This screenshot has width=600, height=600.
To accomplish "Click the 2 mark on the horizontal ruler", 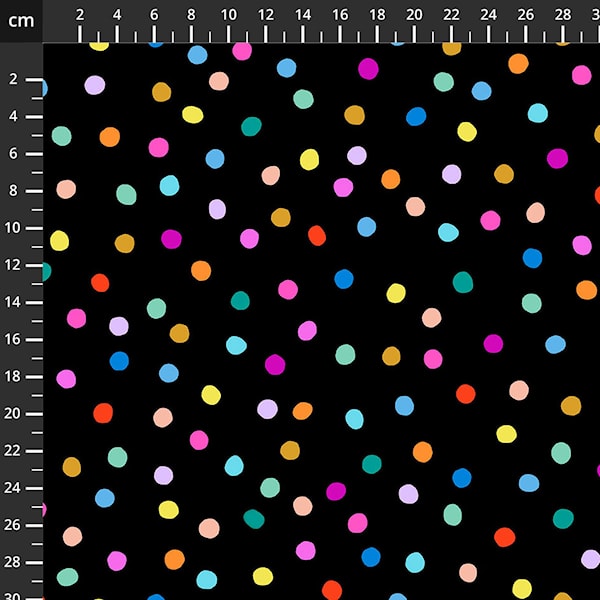I will point(80,15).
